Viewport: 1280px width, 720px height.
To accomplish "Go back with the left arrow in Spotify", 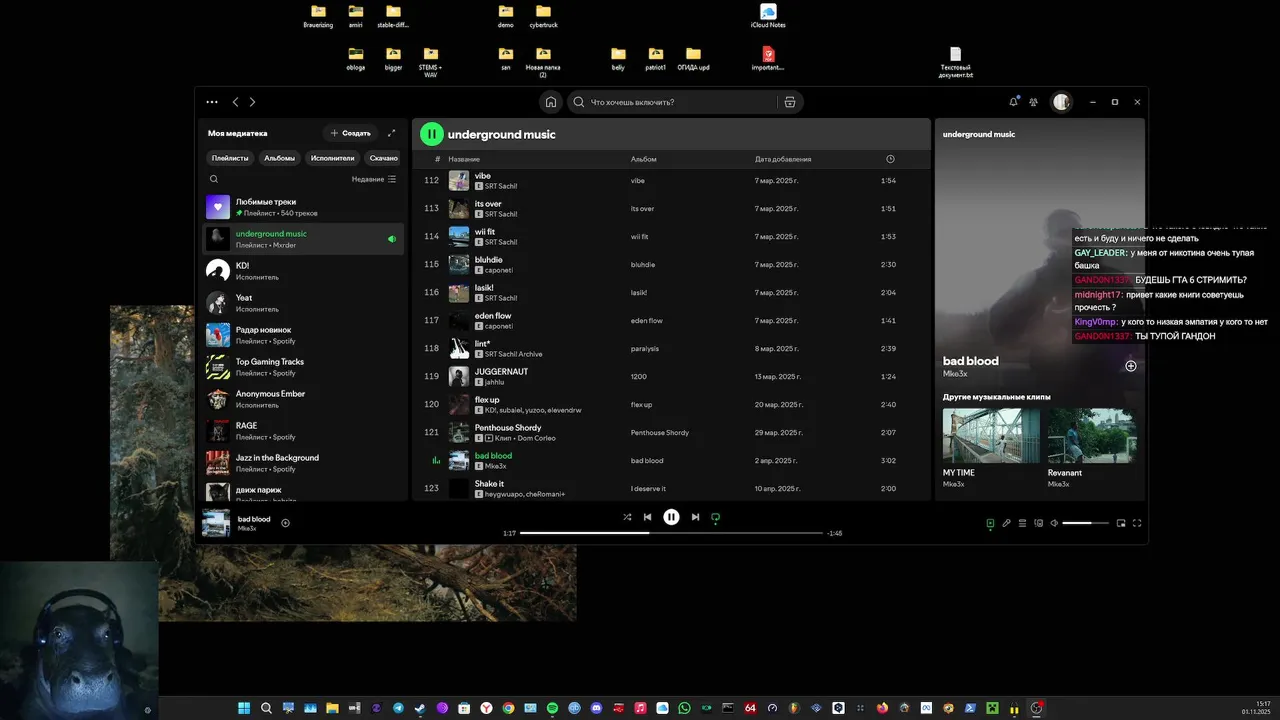I will click(236, 102).
